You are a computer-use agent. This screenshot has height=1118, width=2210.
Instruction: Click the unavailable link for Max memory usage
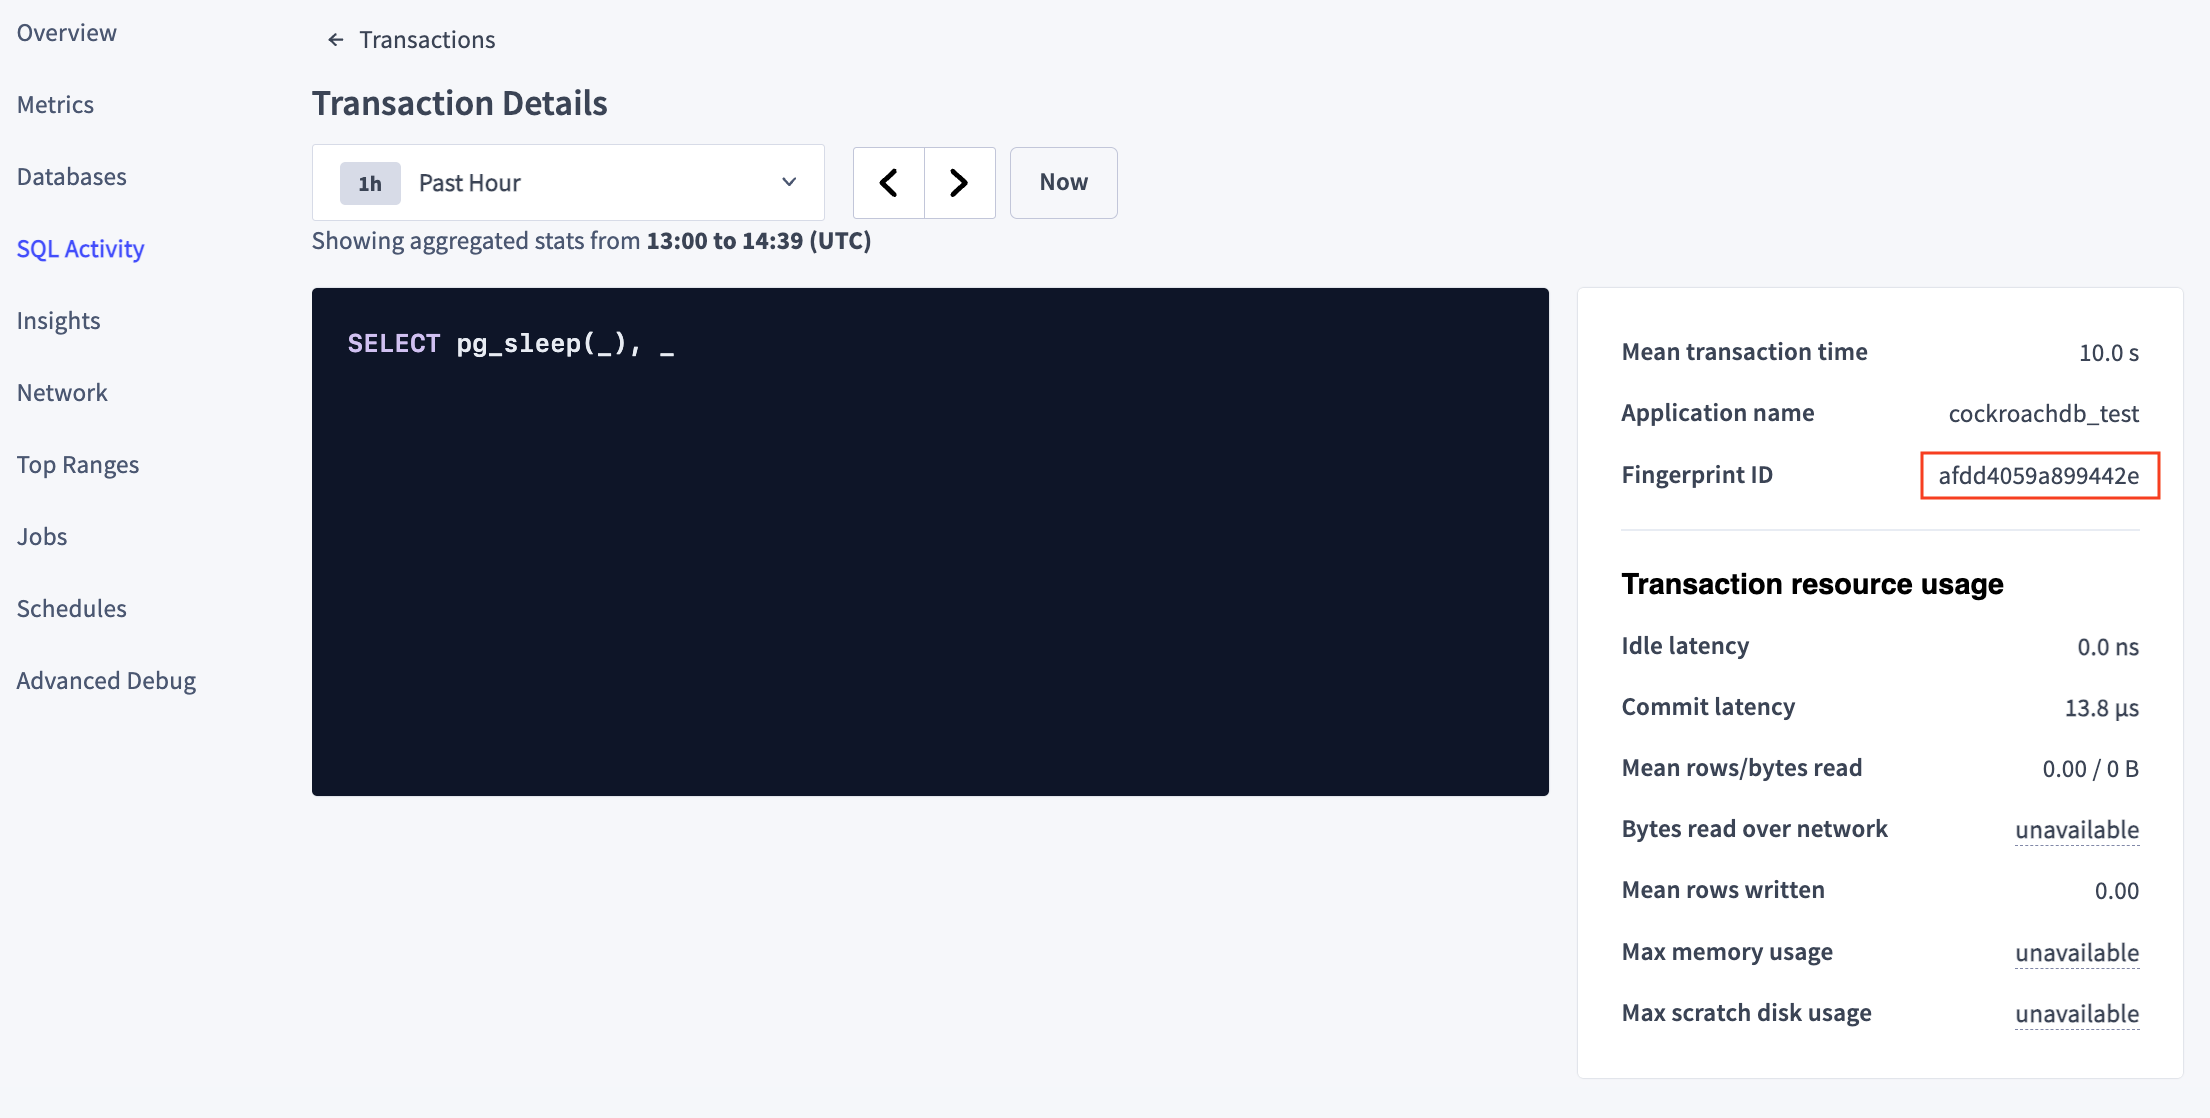2077,952
